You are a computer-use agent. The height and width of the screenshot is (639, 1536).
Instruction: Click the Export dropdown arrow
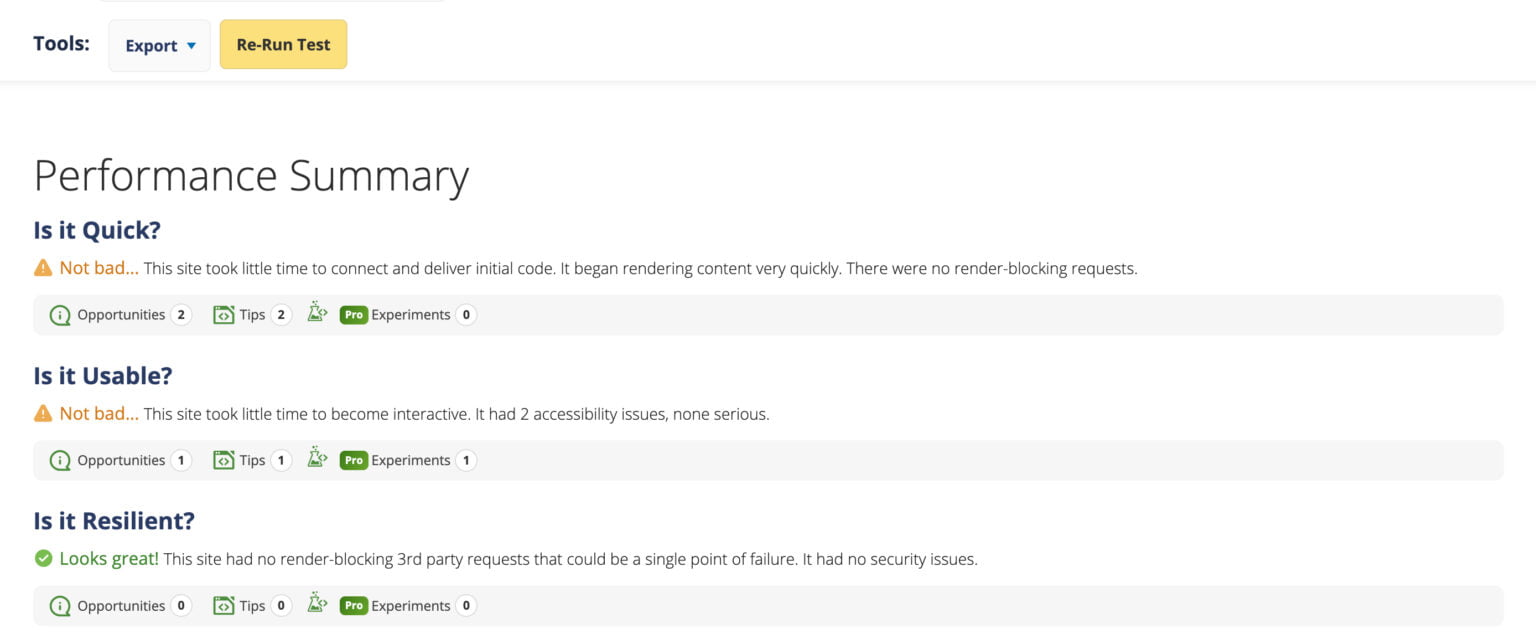point(191,46)
